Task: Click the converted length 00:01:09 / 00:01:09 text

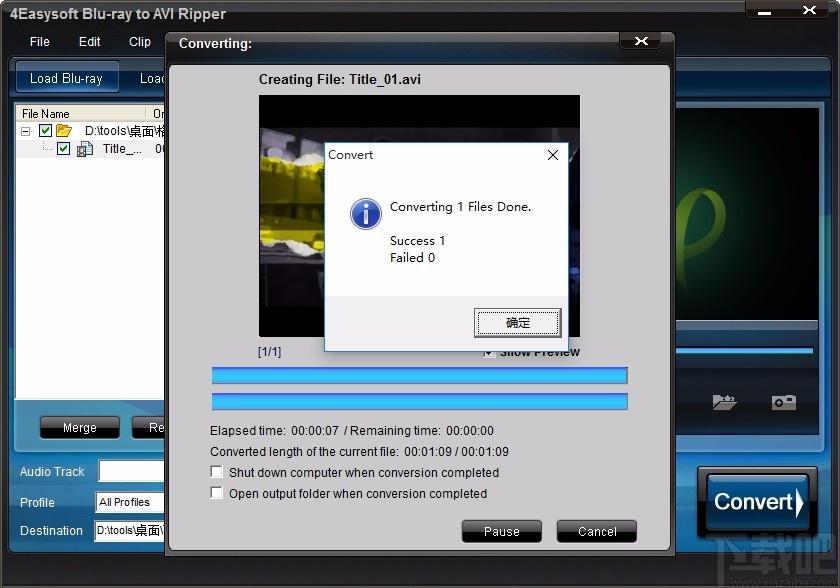Action: 456,451
